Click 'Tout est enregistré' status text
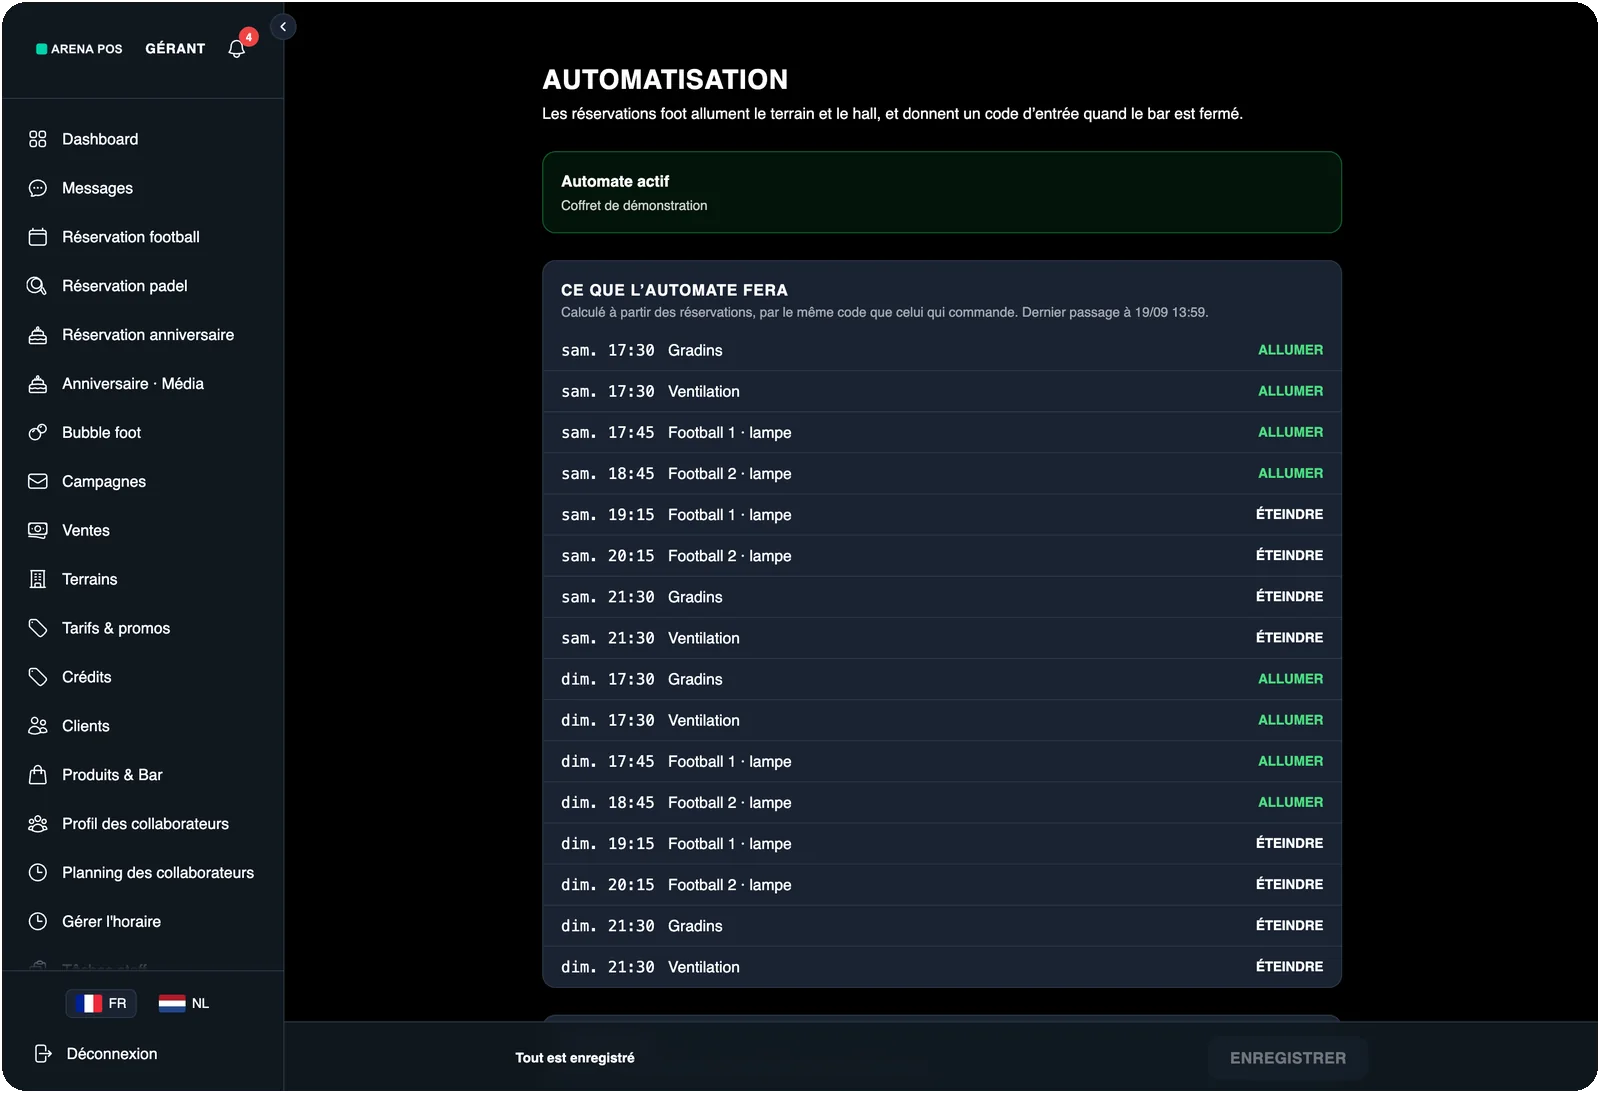The height and width of the screenshot is (1093, 1600). tap(575, 1058)
